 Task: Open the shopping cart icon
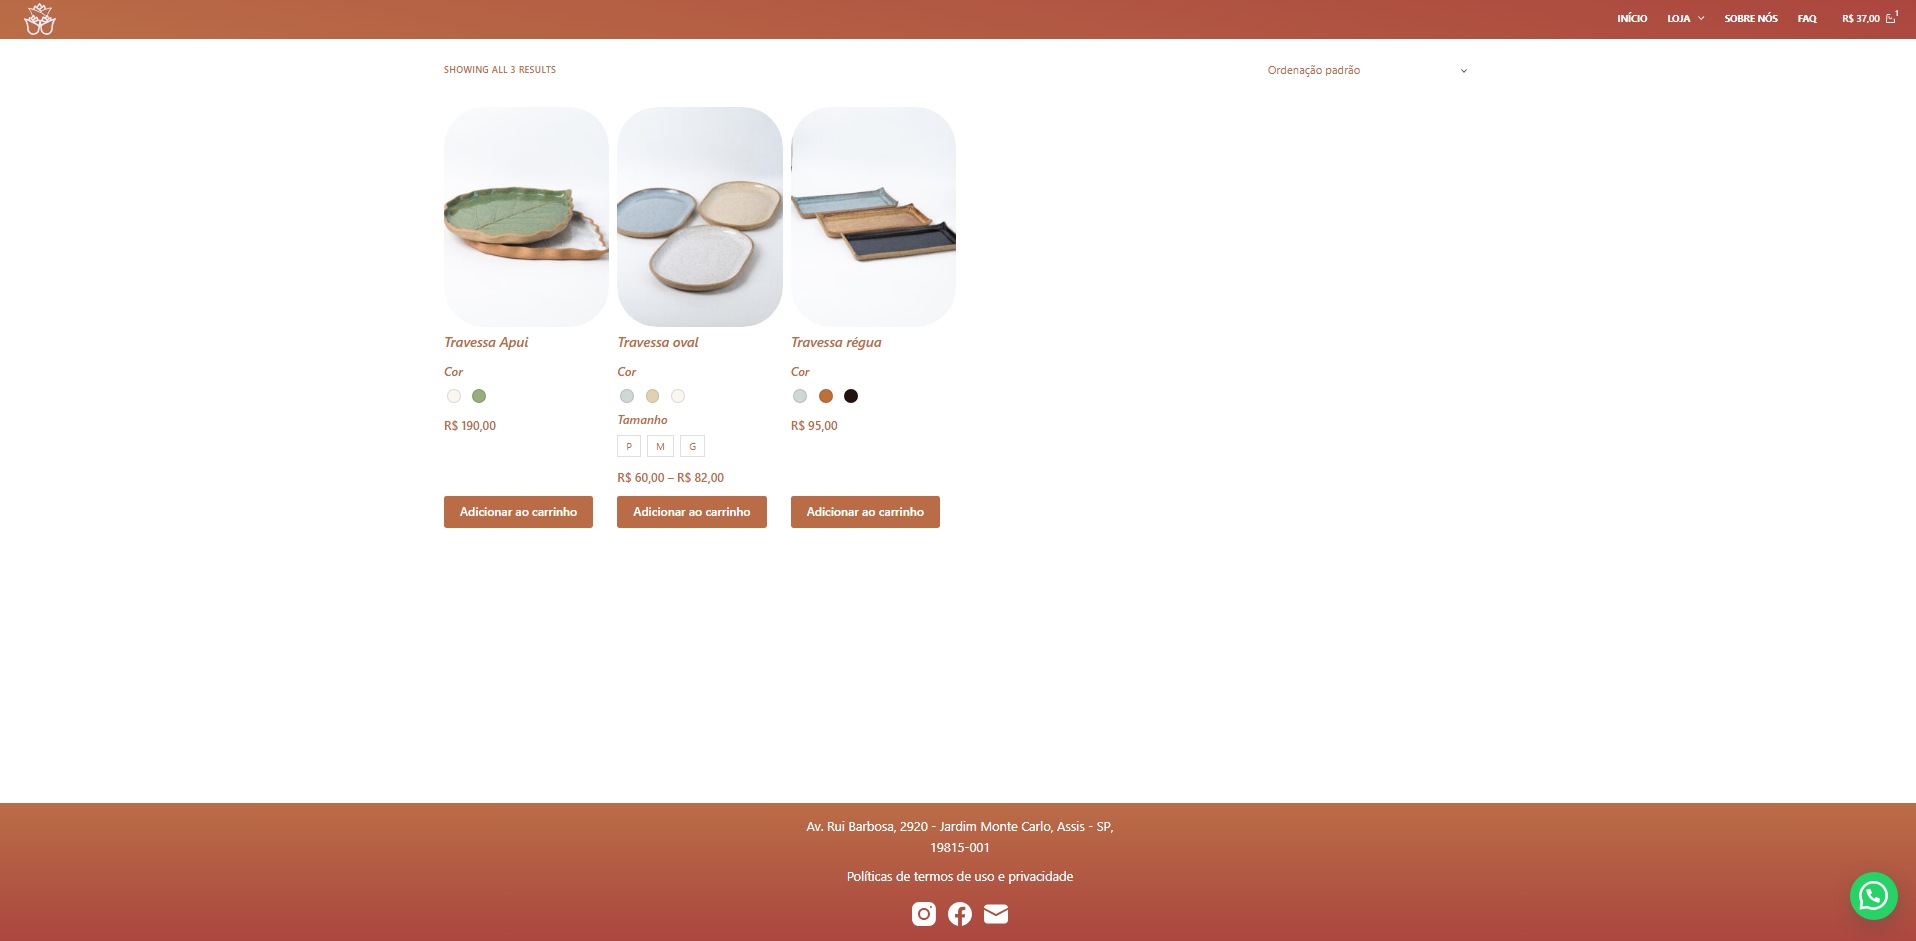pos(1891,18)
